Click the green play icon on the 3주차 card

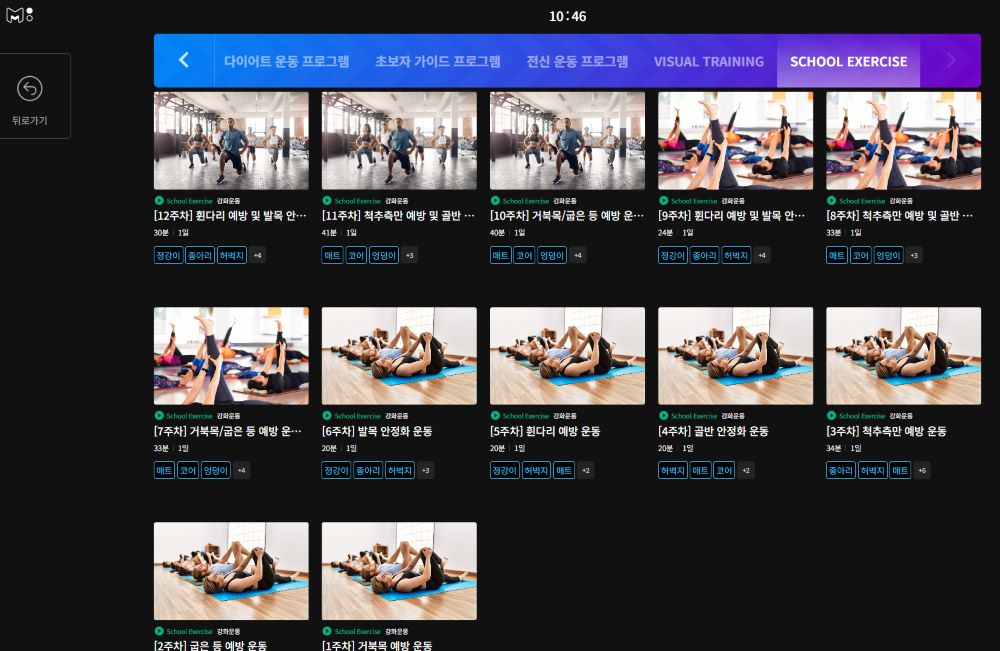[831, 416]
